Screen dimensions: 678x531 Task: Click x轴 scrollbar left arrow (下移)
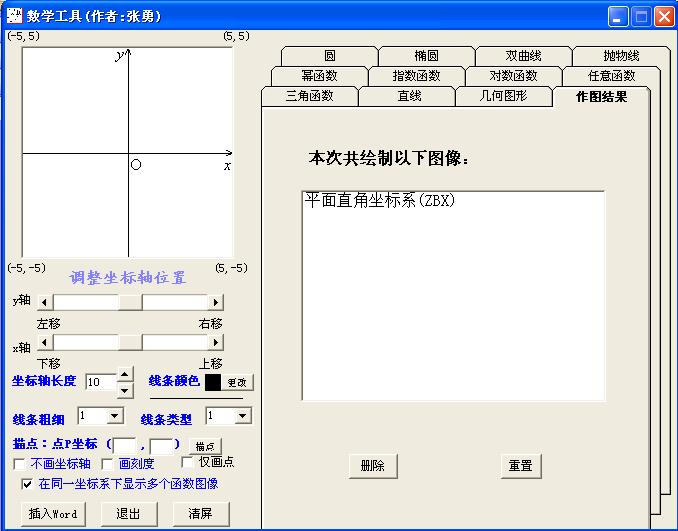point(45,342)
